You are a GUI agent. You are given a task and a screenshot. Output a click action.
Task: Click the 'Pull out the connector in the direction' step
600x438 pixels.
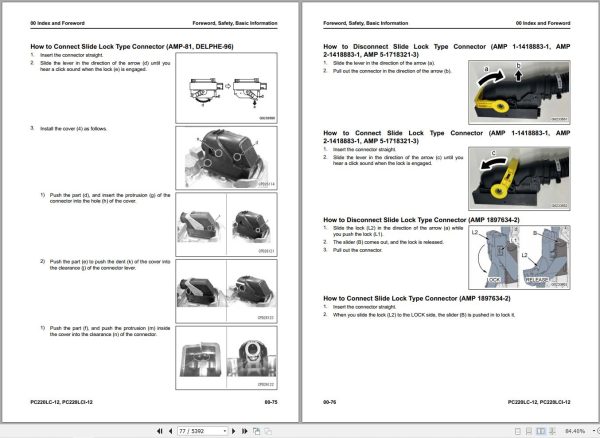pyautogui.click(x=392, y=71)
